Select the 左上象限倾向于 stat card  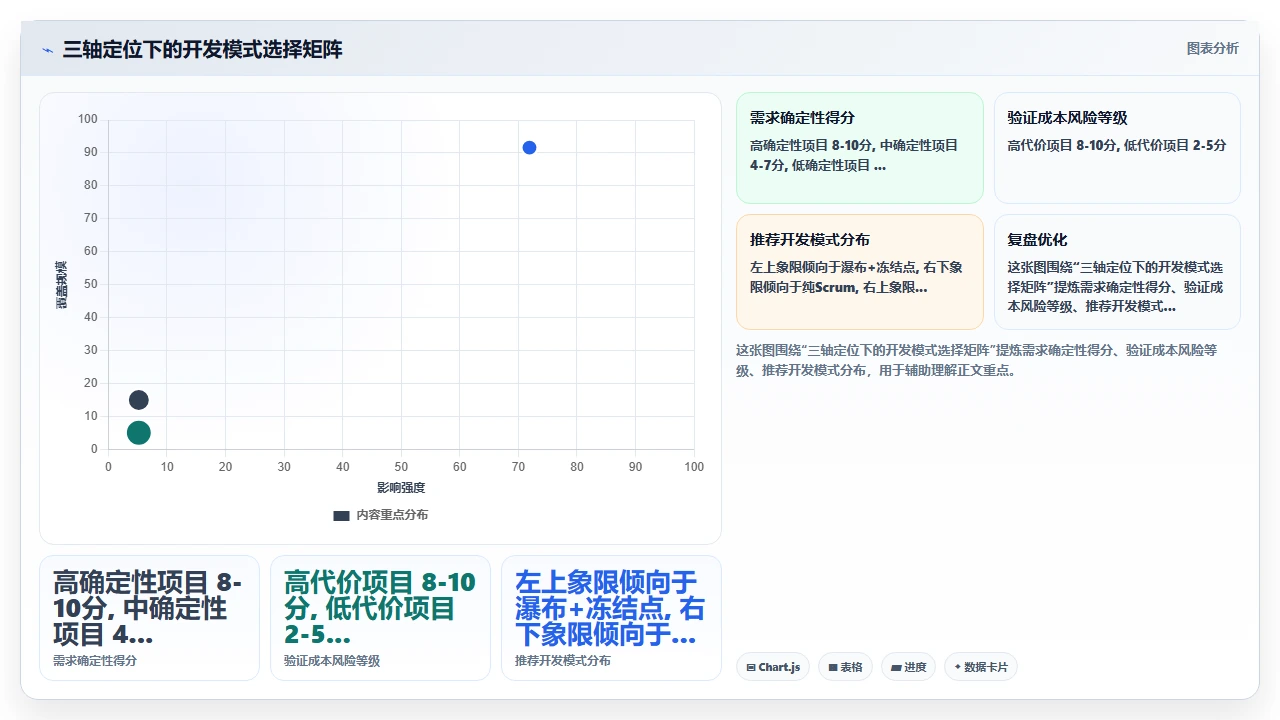611,618
